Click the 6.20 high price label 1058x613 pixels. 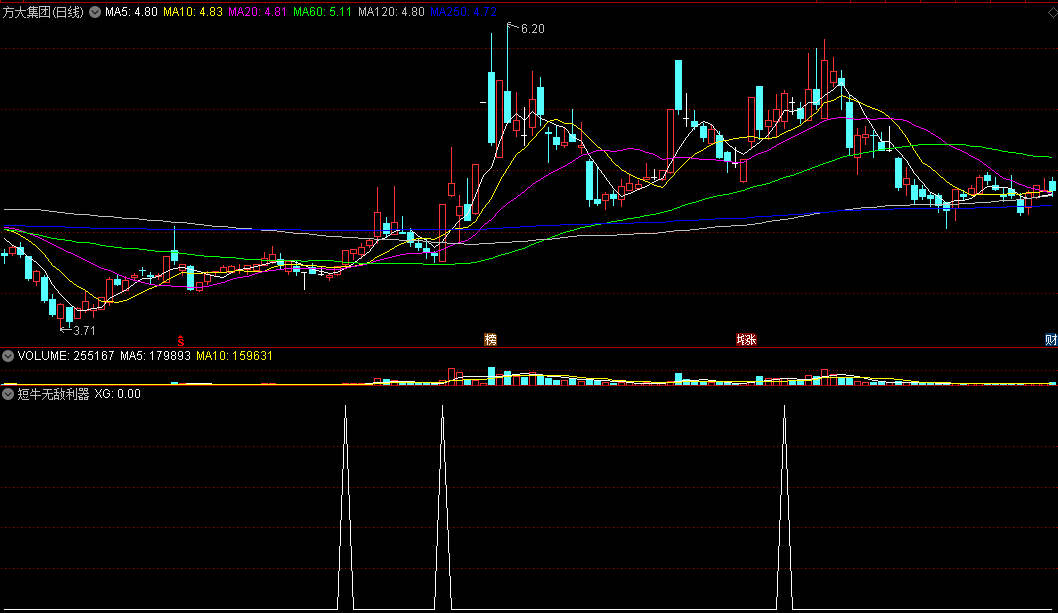click(532, 29)
